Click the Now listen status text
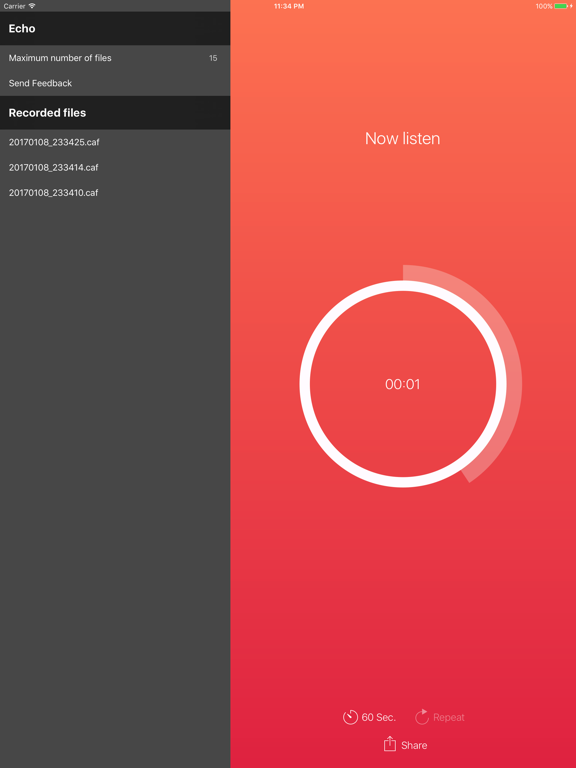 403,139
